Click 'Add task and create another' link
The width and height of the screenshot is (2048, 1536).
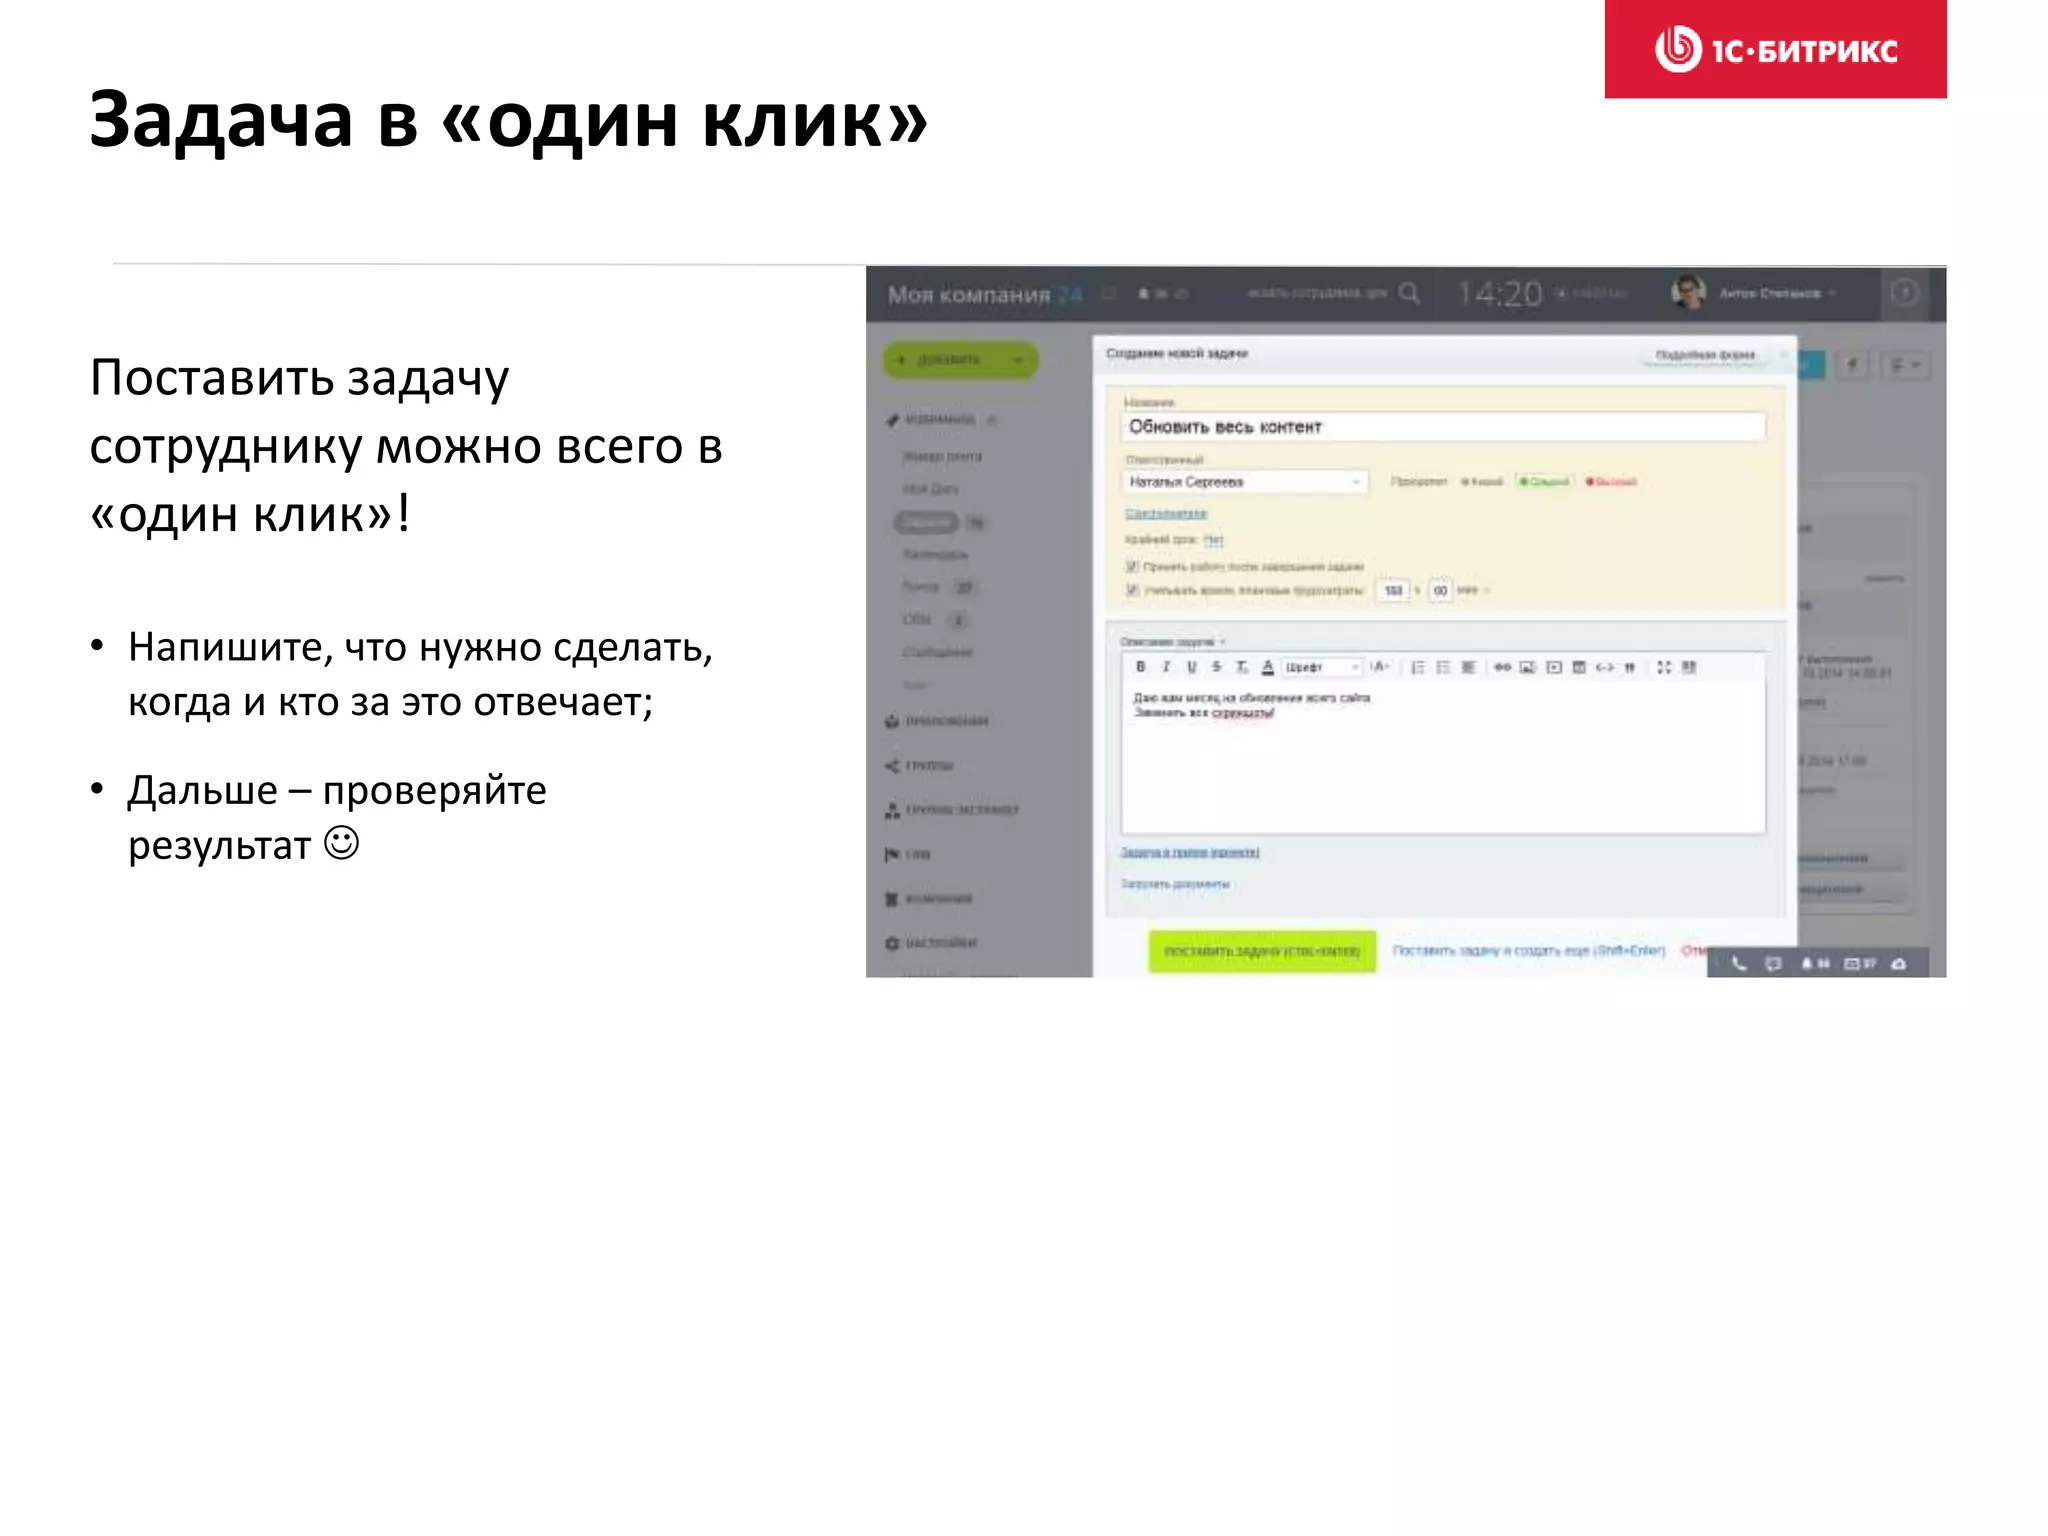click(1528, 951)
